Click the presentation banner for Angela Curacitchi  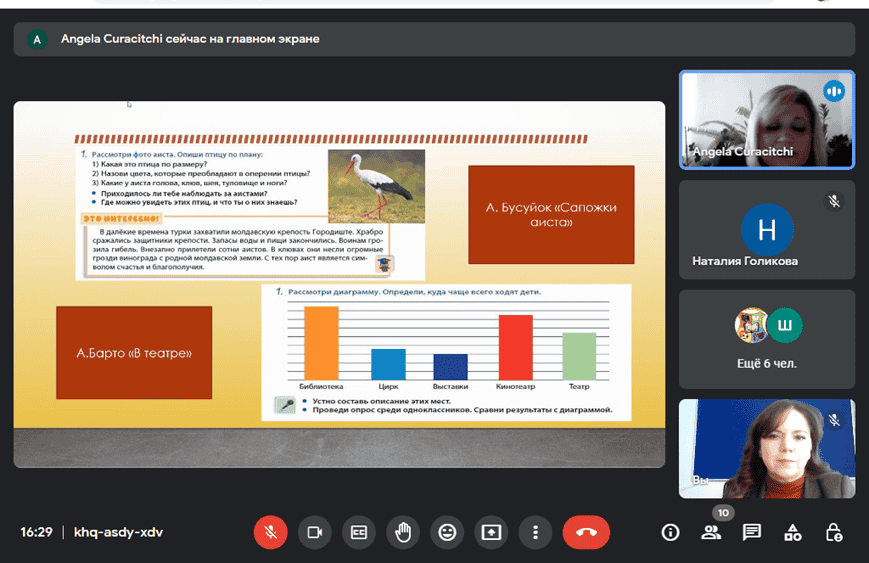434,39
